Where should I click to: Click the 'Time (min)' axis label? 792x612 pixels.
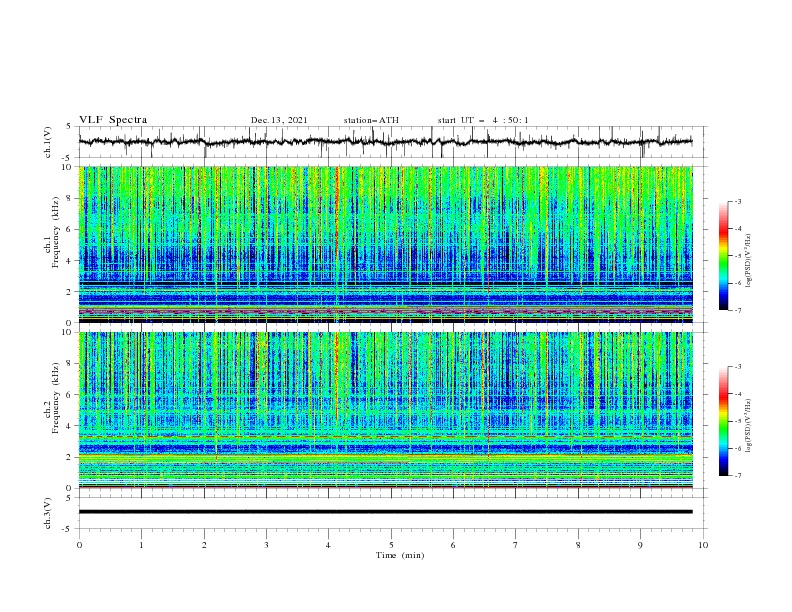pyautogui.click(x=400, y=555)
